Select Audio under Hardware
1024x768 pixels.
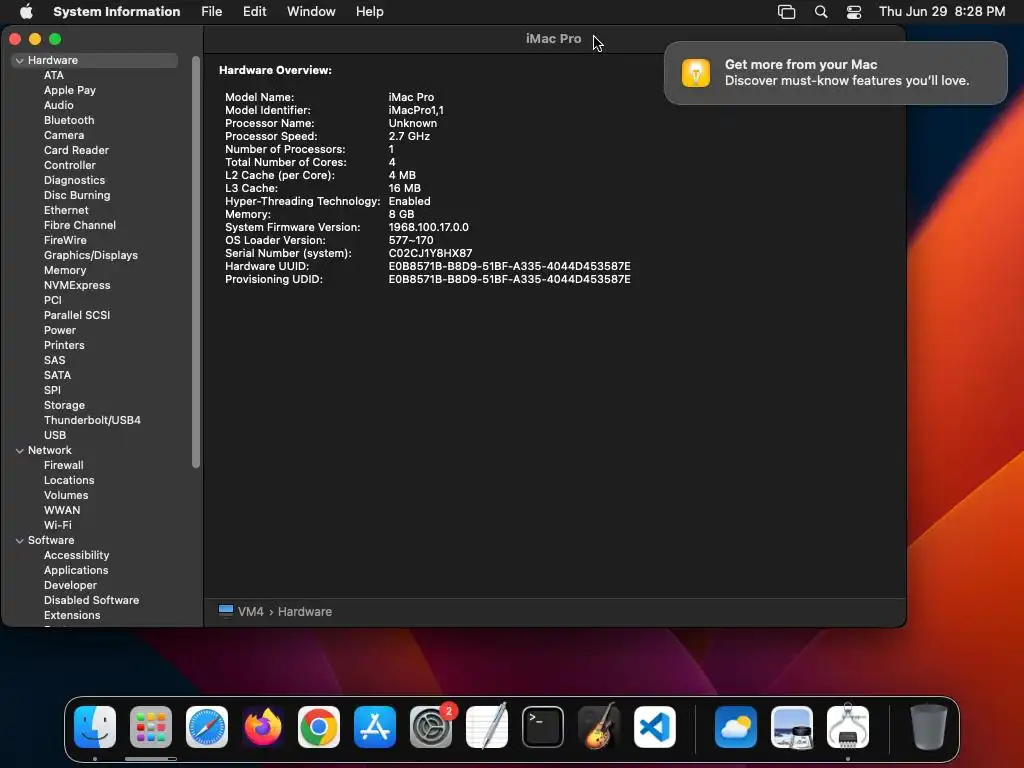59,105
